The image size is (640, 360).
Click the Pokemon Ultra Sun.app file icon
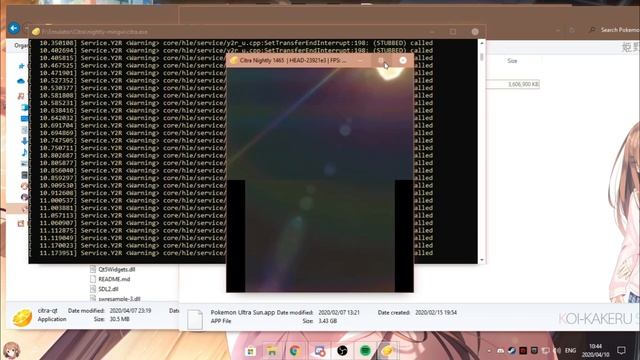tap(195, 319)
